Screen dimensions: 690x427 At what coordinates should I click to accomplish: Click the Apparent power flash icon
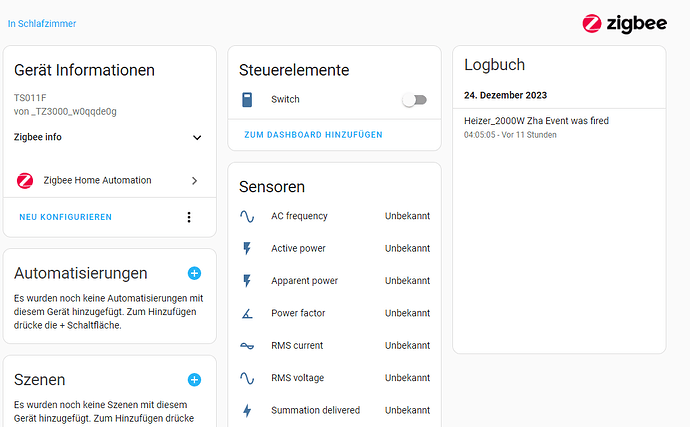[247, 281]
